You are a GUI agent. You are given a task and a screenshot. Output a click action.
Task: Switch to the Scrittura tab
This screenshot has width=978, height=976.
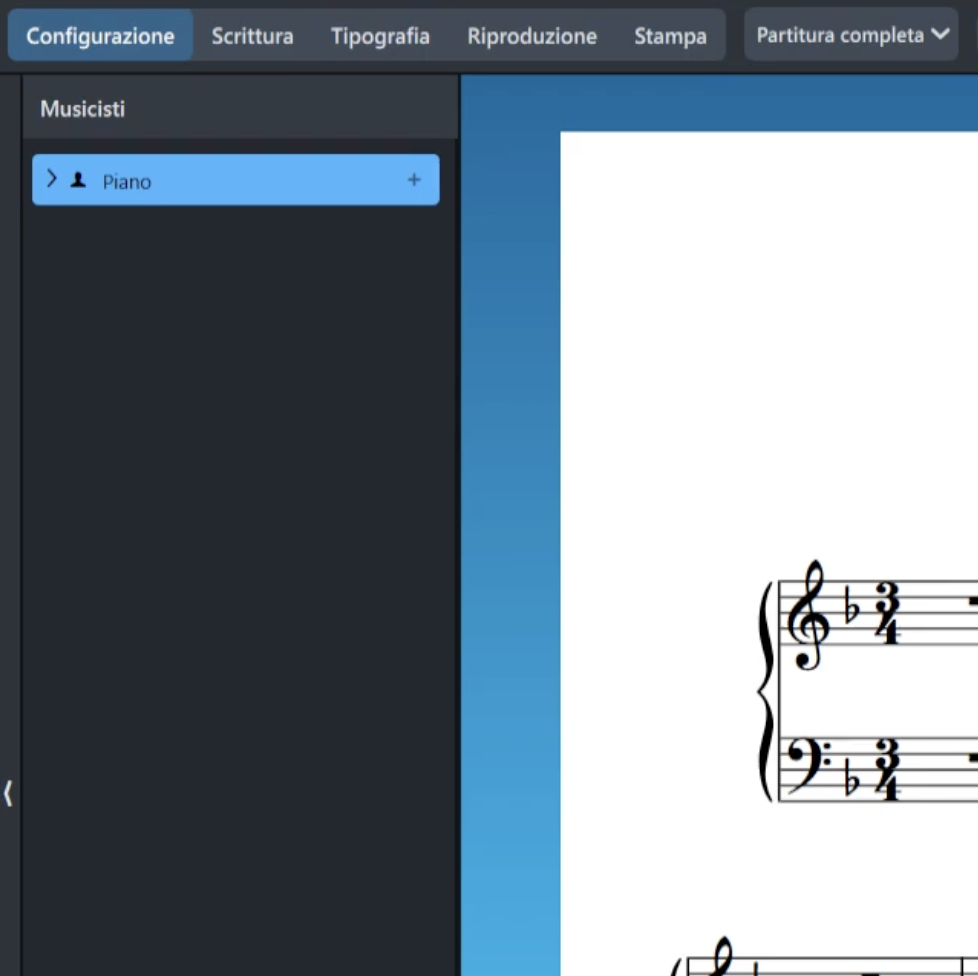pos(252,37)
